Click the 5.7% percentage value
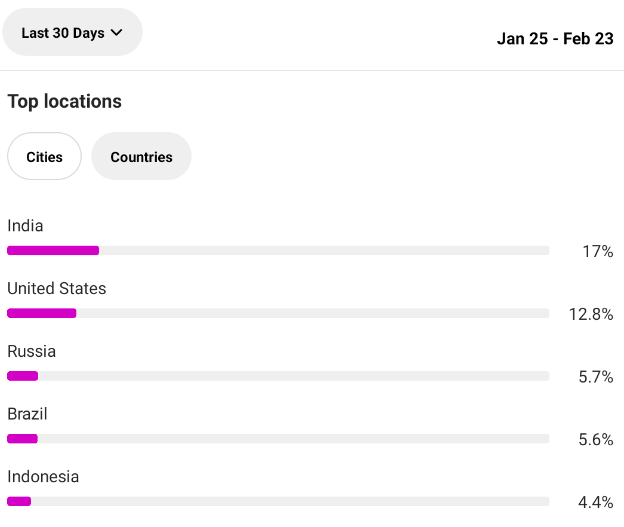 pos(596,377)
